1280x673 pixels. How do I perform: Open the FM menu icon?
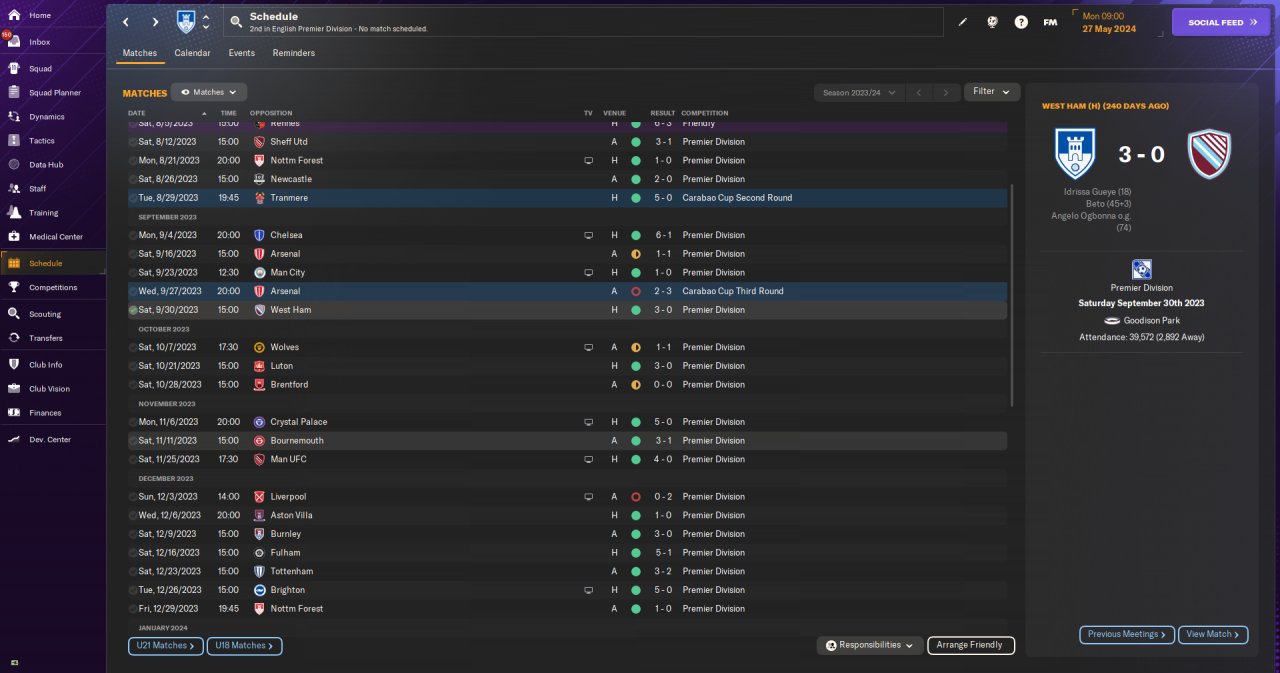click(1050, 22)
